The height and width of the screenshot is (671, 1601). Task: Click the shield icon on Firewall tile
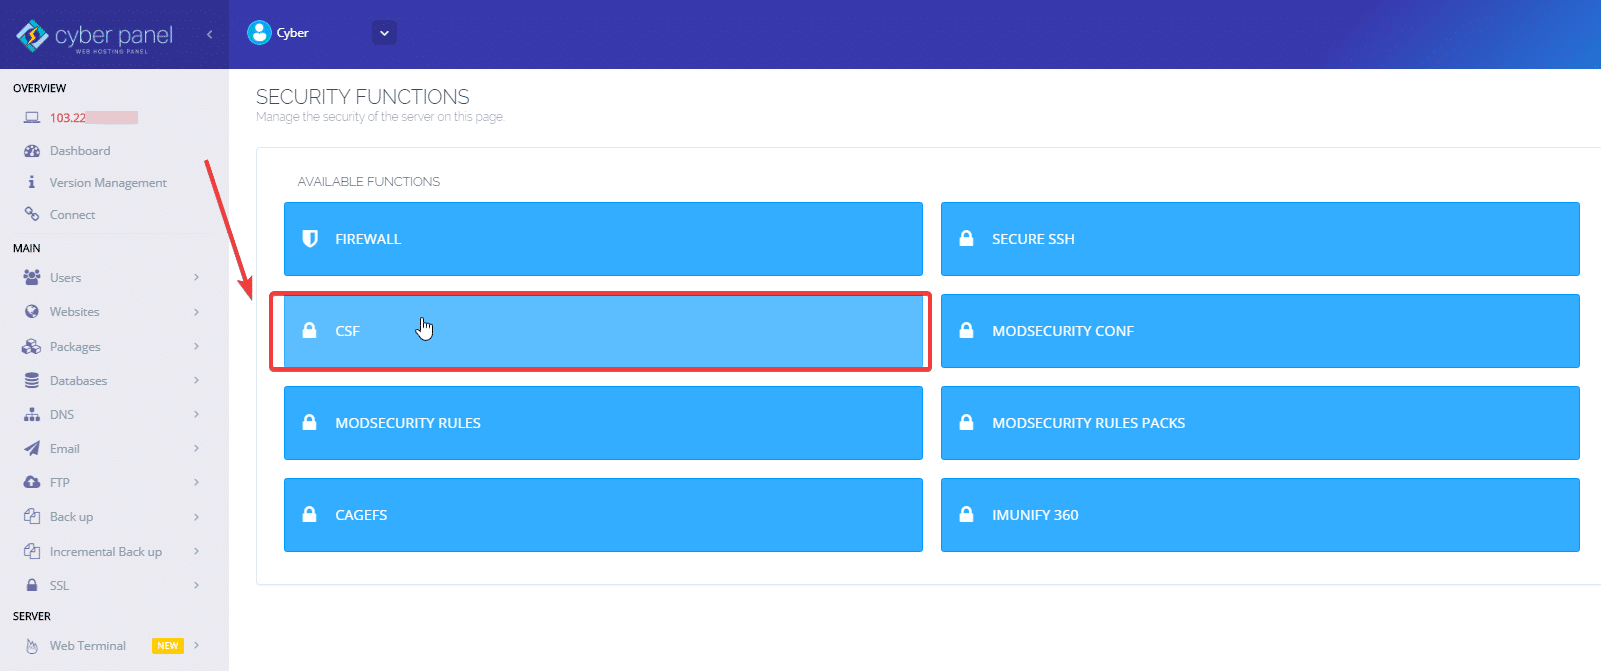click(310, 239)
